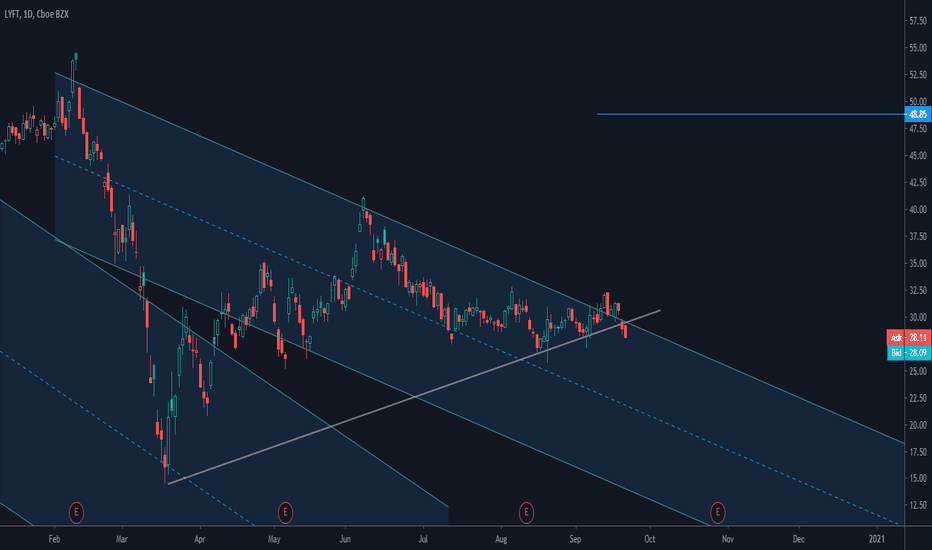Screen dimensions: 932x550
Task: Click the Bid 28.09 price label
Action: tap(909, 353)
